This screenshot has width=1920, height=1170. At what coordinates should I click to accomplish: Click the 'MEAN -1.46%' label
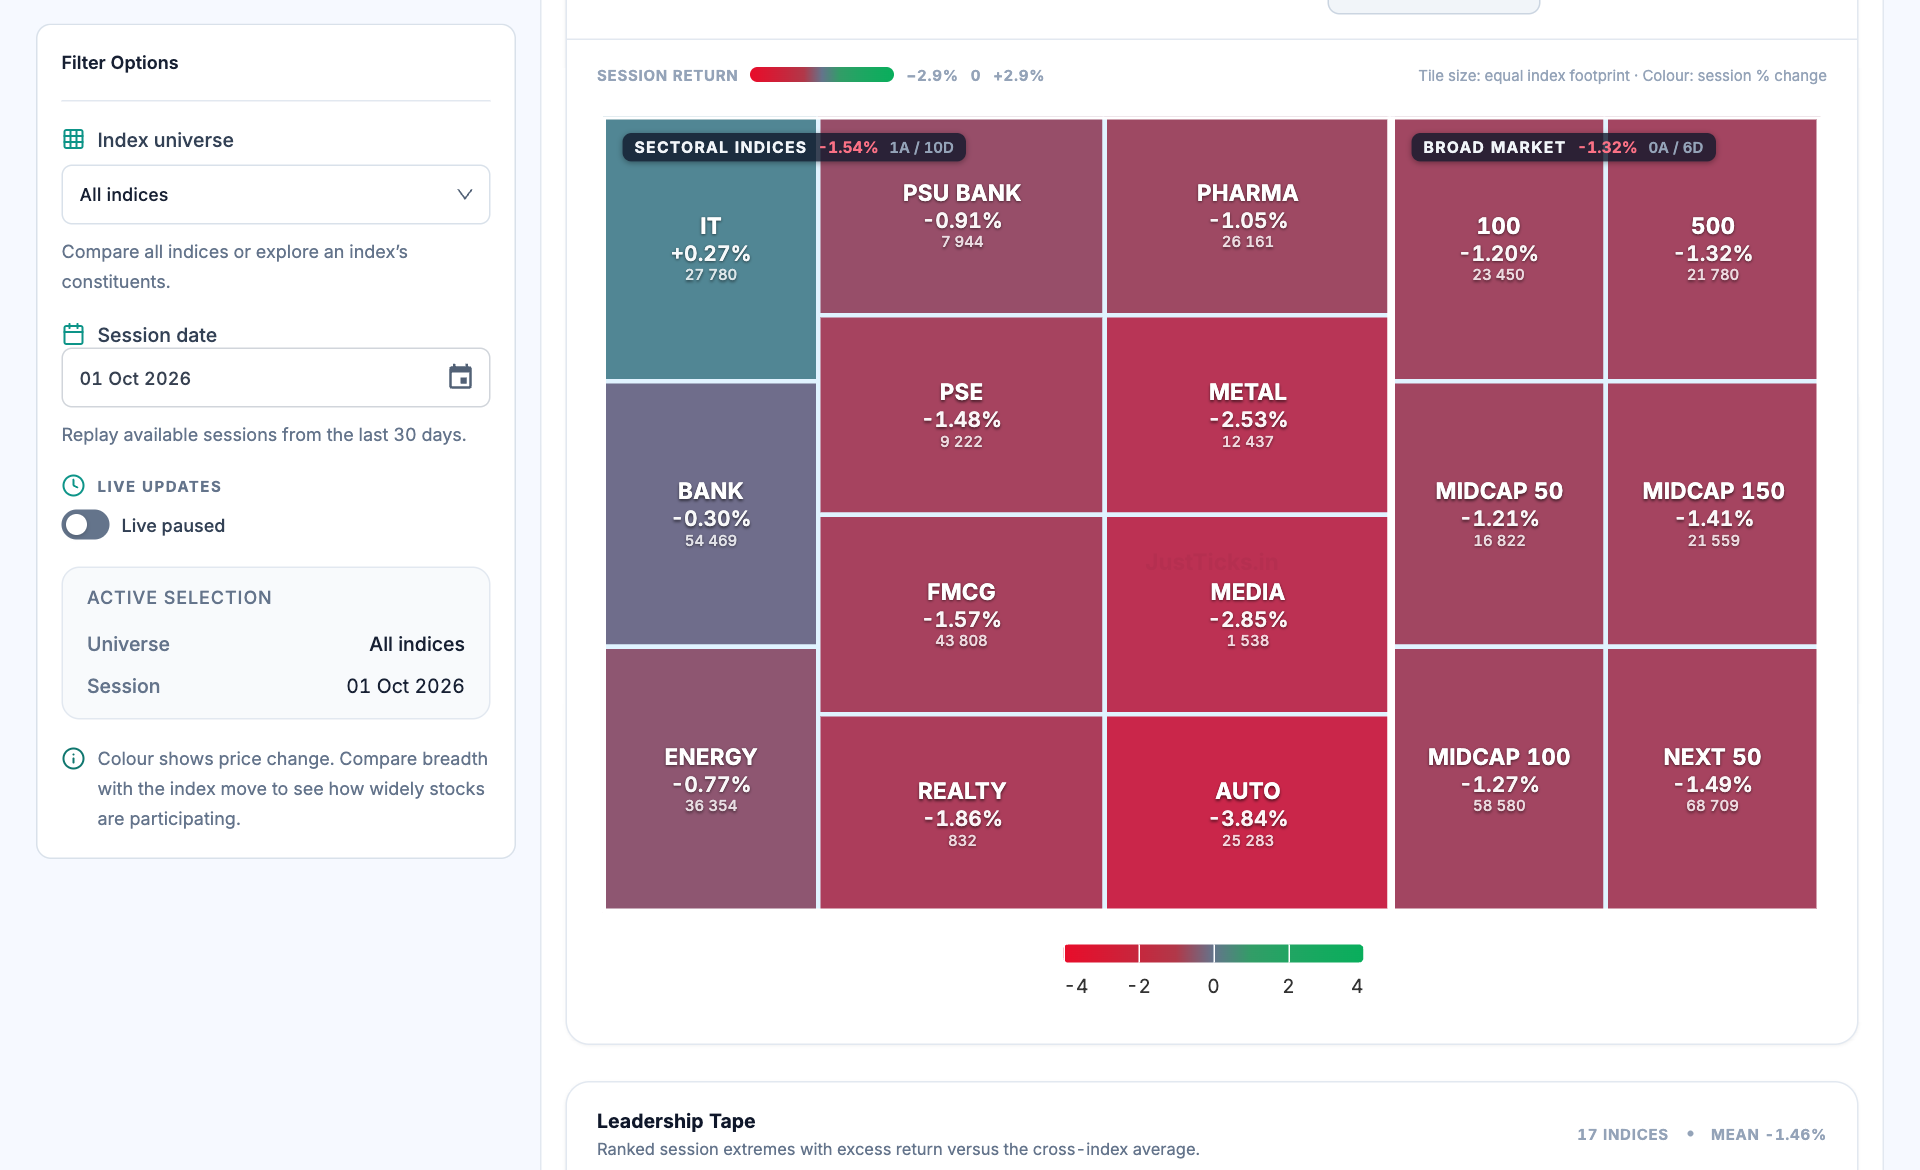click(x=1768, y=1134)
